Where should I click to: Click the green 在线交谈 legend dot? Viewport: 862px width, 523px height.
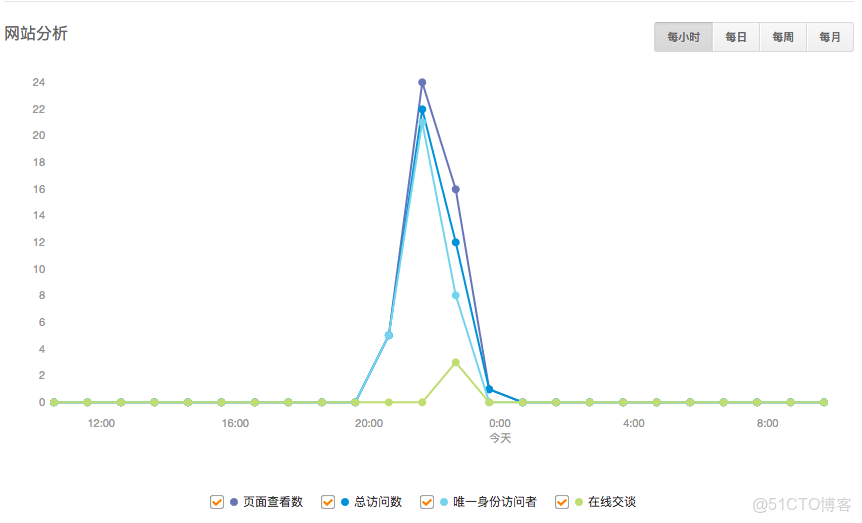coord(579,502)
